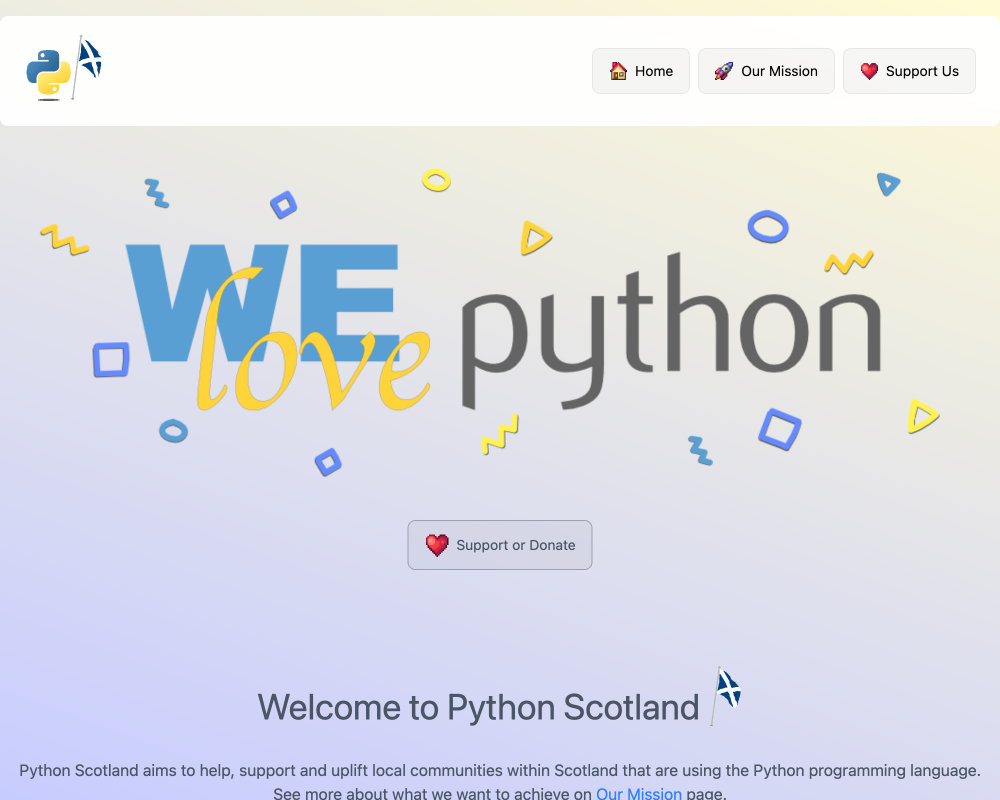Viewport: 1000px width, 800px height.
Task: Click the heart icon inside Support or Donate
Action: point(435,545)
